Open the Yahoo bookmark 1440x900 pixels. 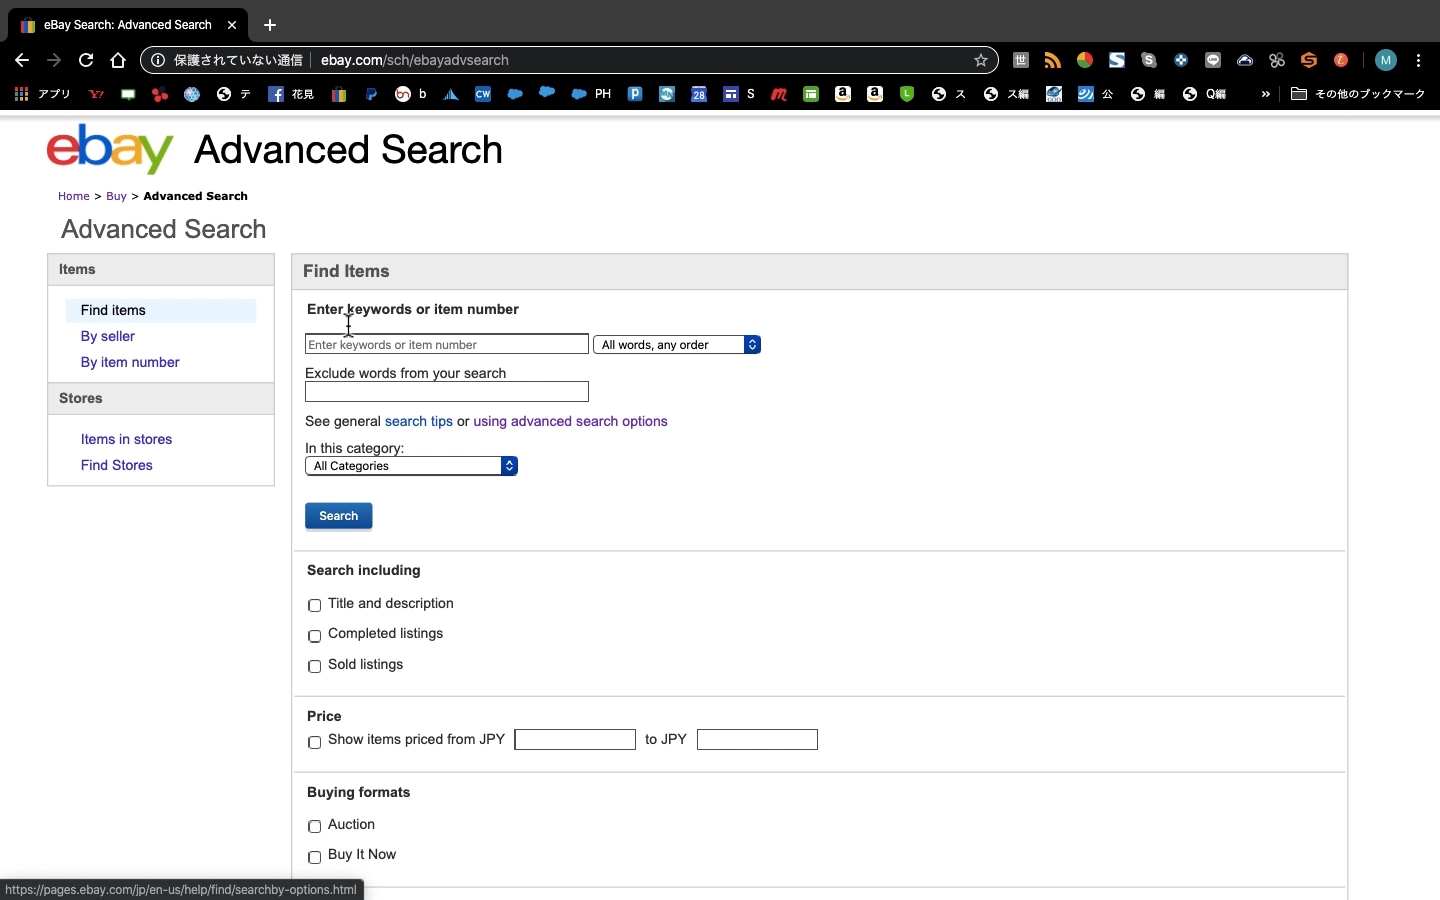(96, 94)
